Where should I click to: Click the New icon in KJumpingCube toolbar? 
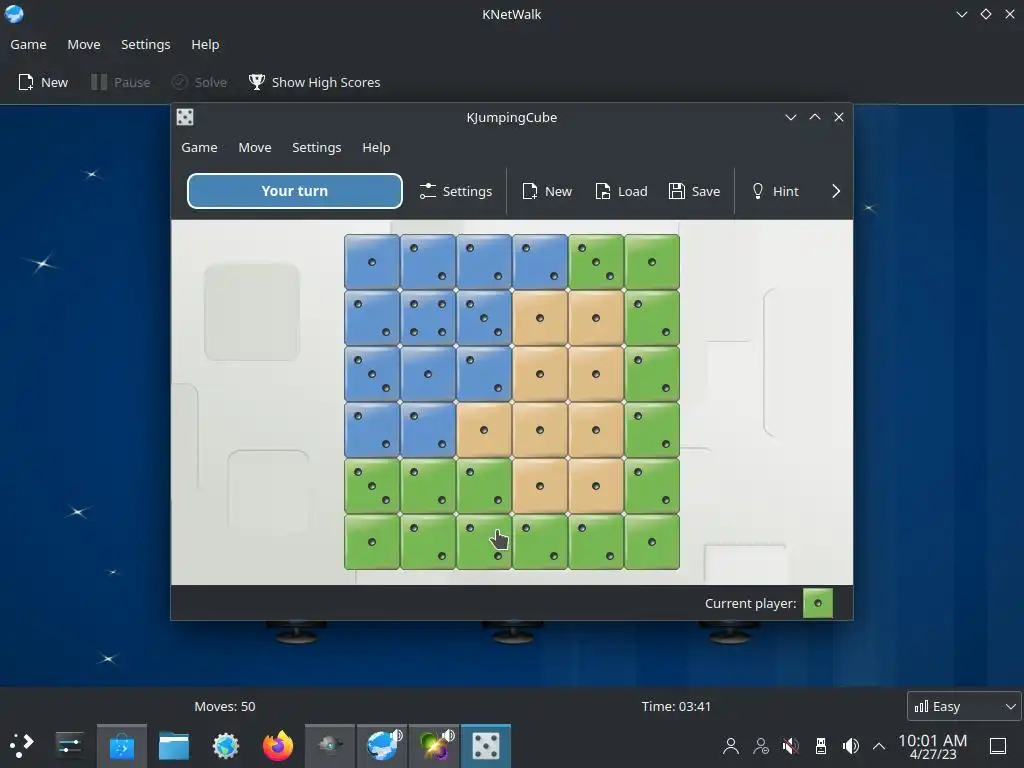click(530, 191)
